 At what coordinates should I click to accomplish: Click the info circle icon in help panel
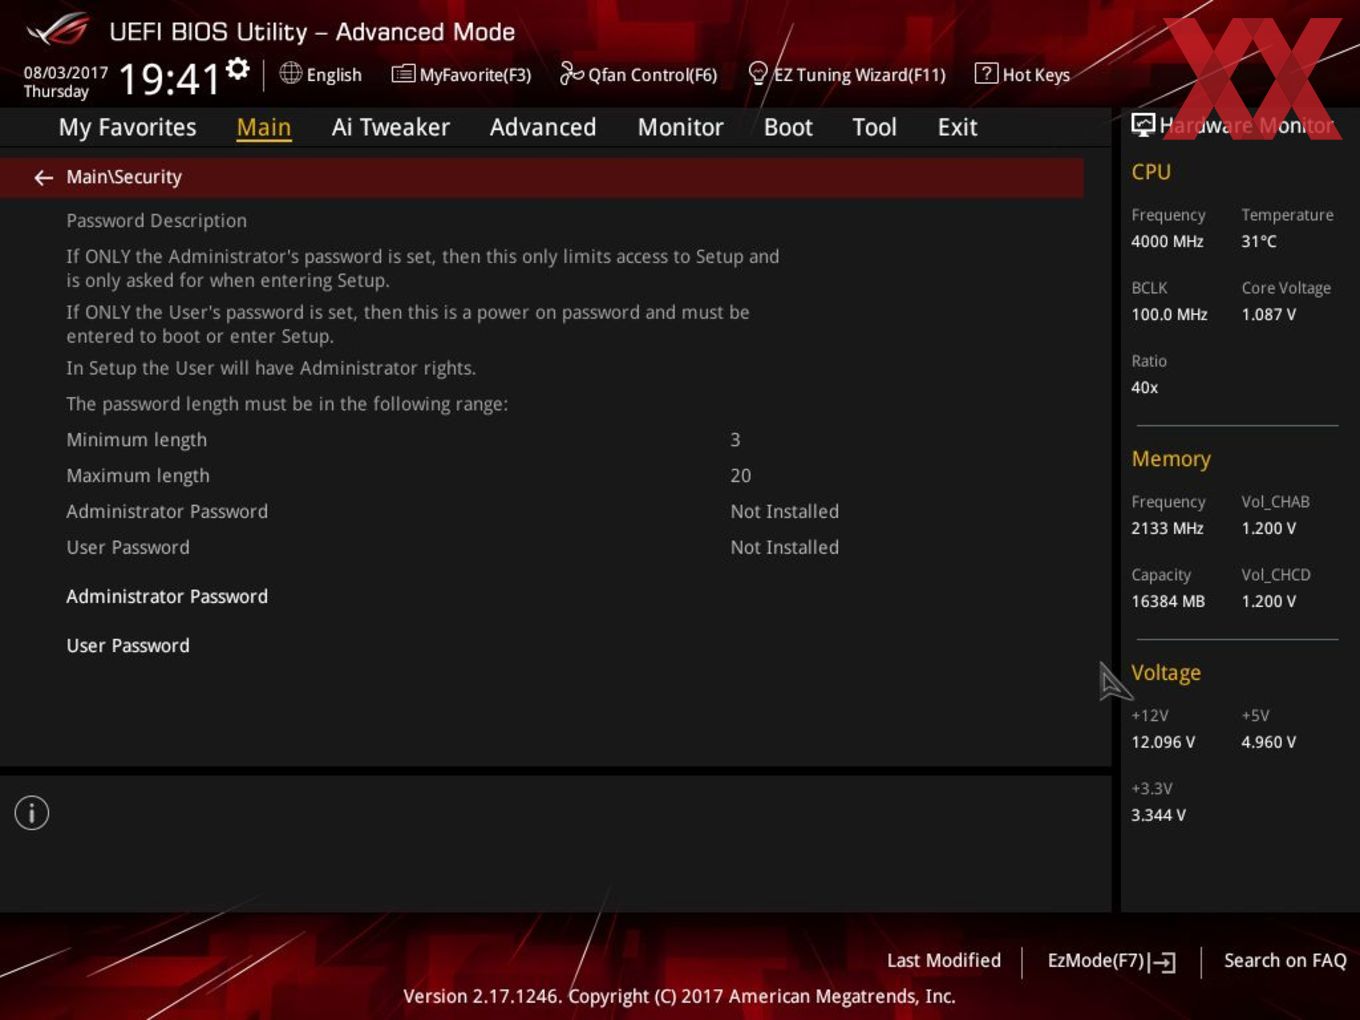coord(32,813)
